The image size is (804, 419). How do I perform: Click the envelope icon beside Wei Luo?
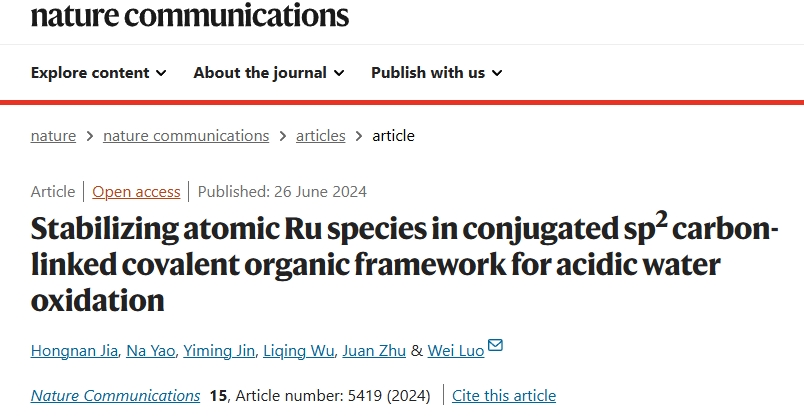pos(495,345)
